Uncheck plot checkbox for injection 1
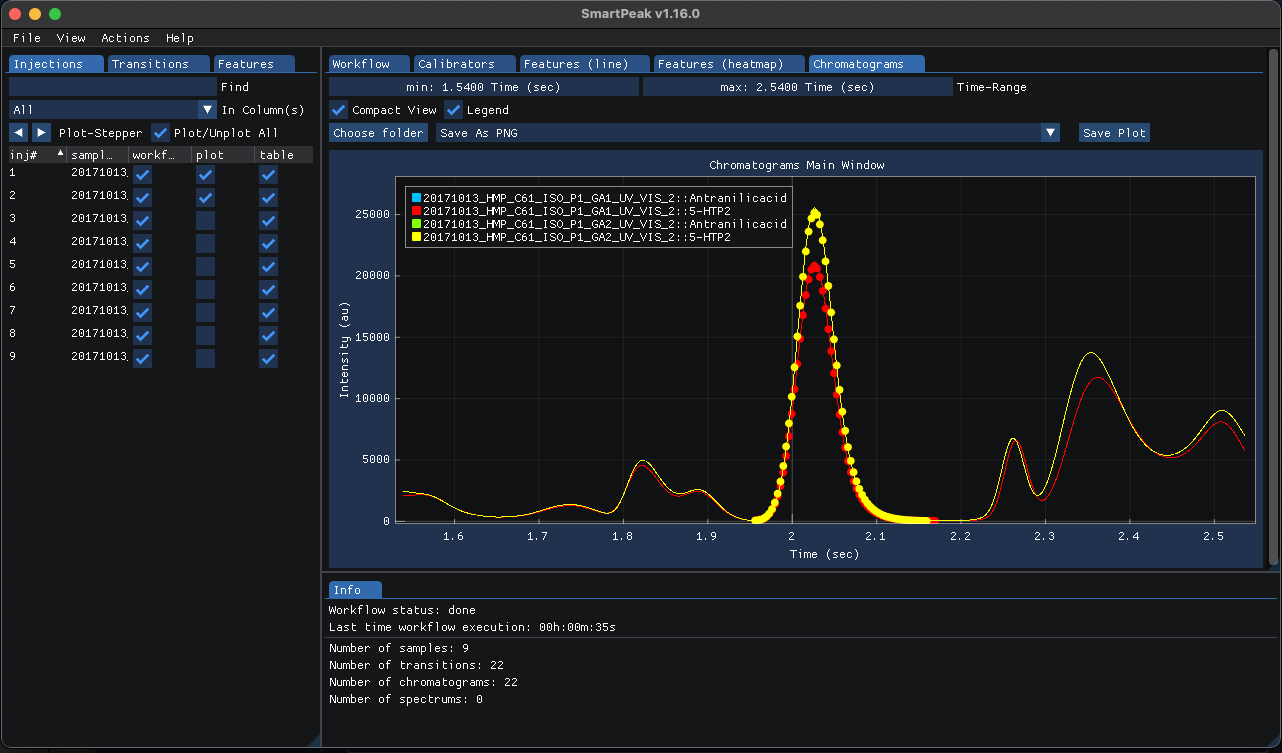1282x753 pixels. (205, 175)
